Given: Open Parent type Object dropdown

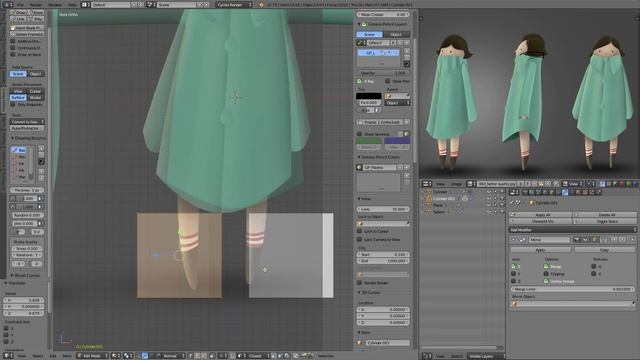Looking at the screenshot, I should point(397,103).
